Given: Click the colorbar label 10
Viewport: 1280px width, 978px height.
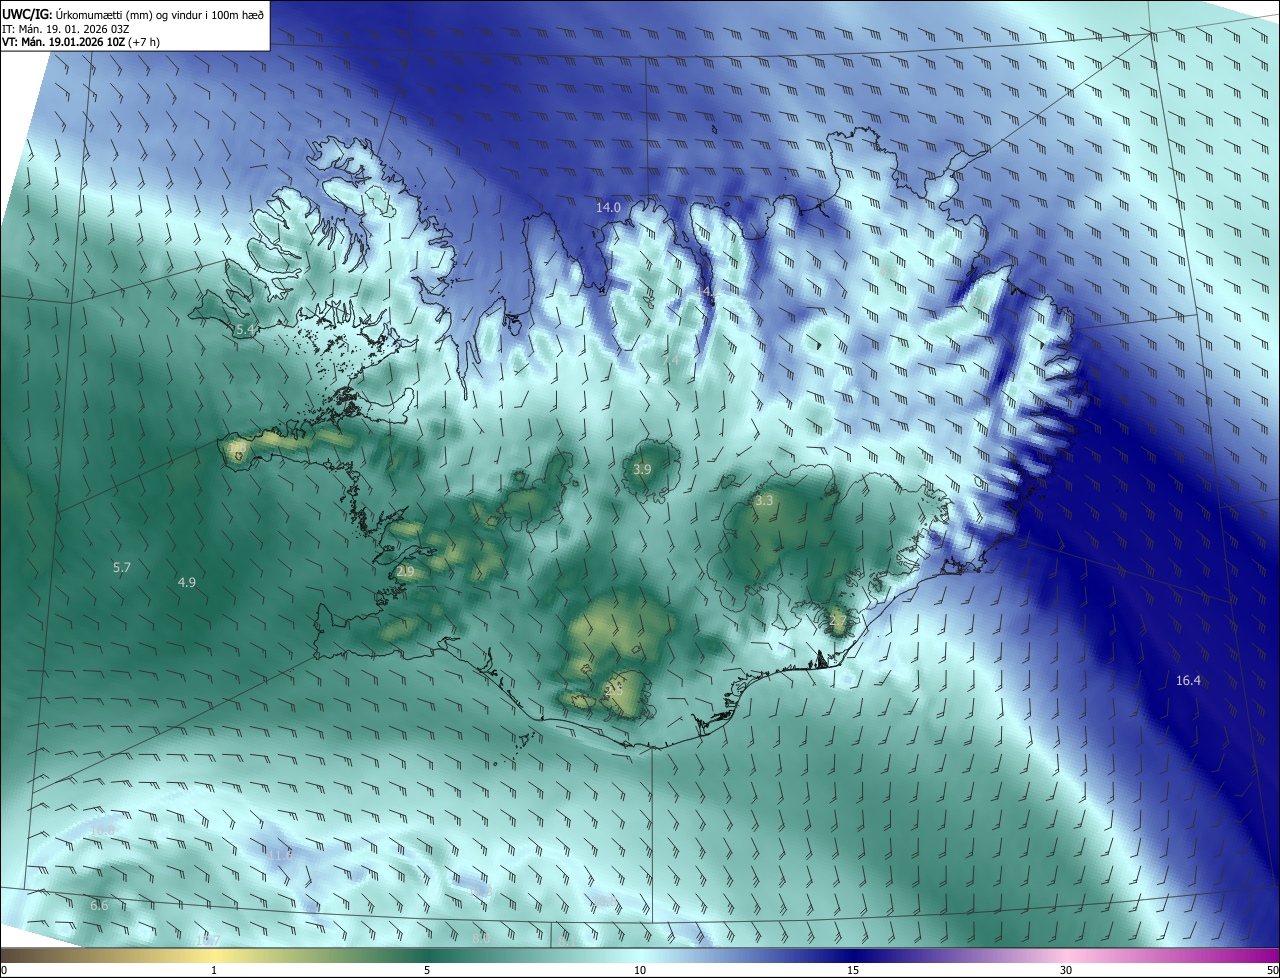Looking at the screenshot, I should (x=640, y=970).
